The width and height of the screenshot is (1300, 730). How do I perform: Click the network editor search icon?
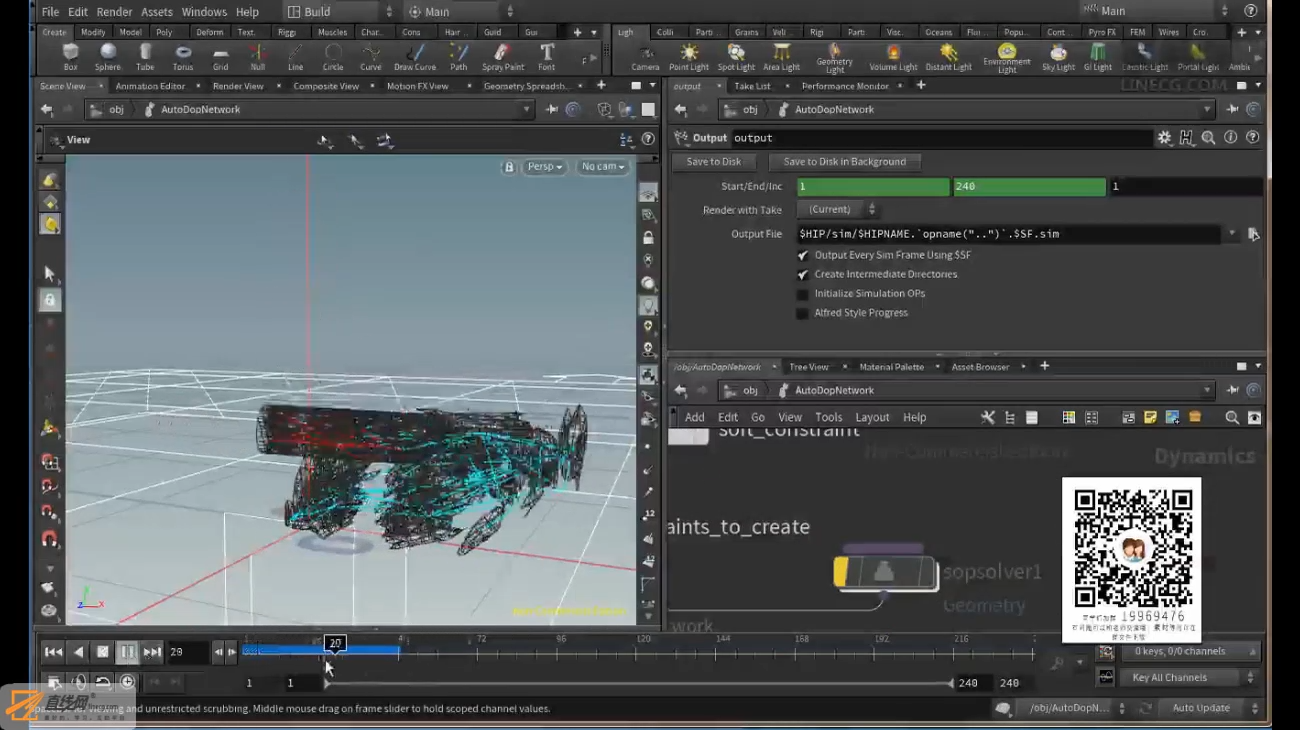tap(1232, 418)
